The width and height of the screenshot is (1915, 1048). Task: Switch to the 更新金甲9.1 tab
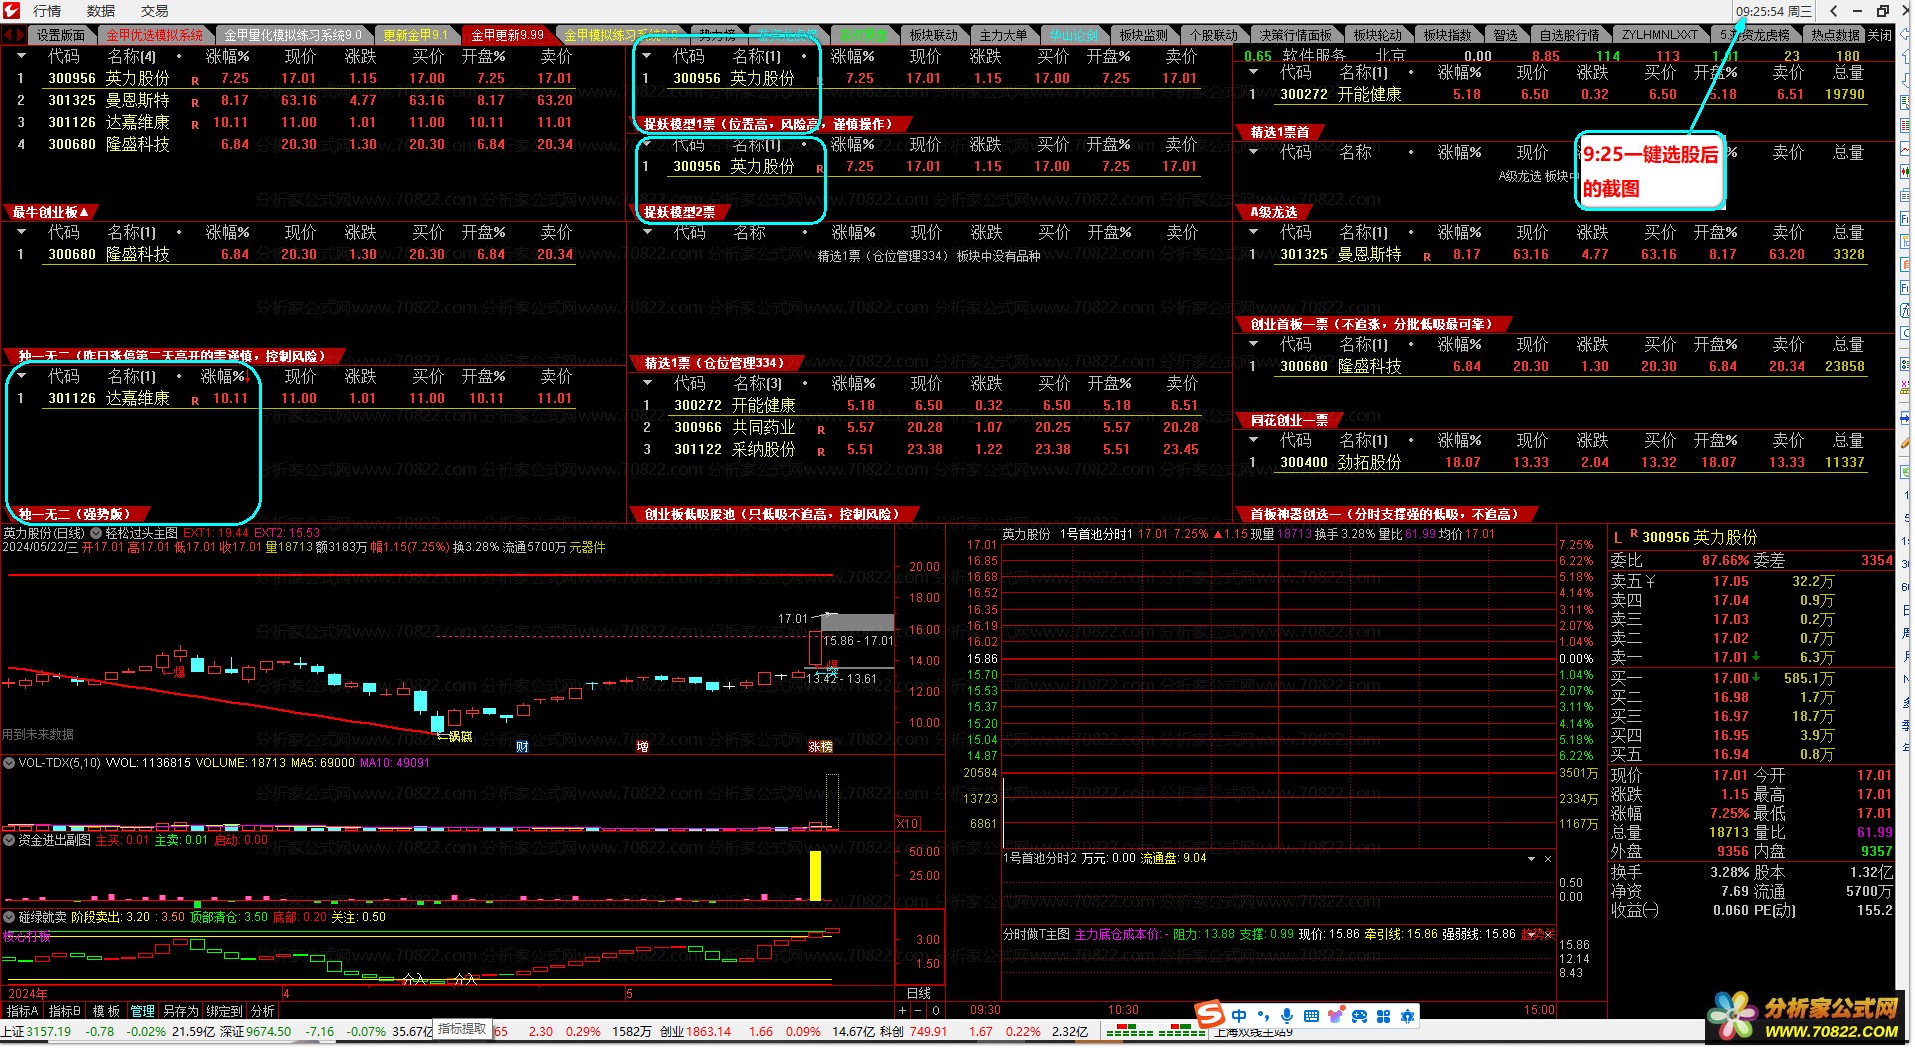pyautogui.click(x=416, y=35)
